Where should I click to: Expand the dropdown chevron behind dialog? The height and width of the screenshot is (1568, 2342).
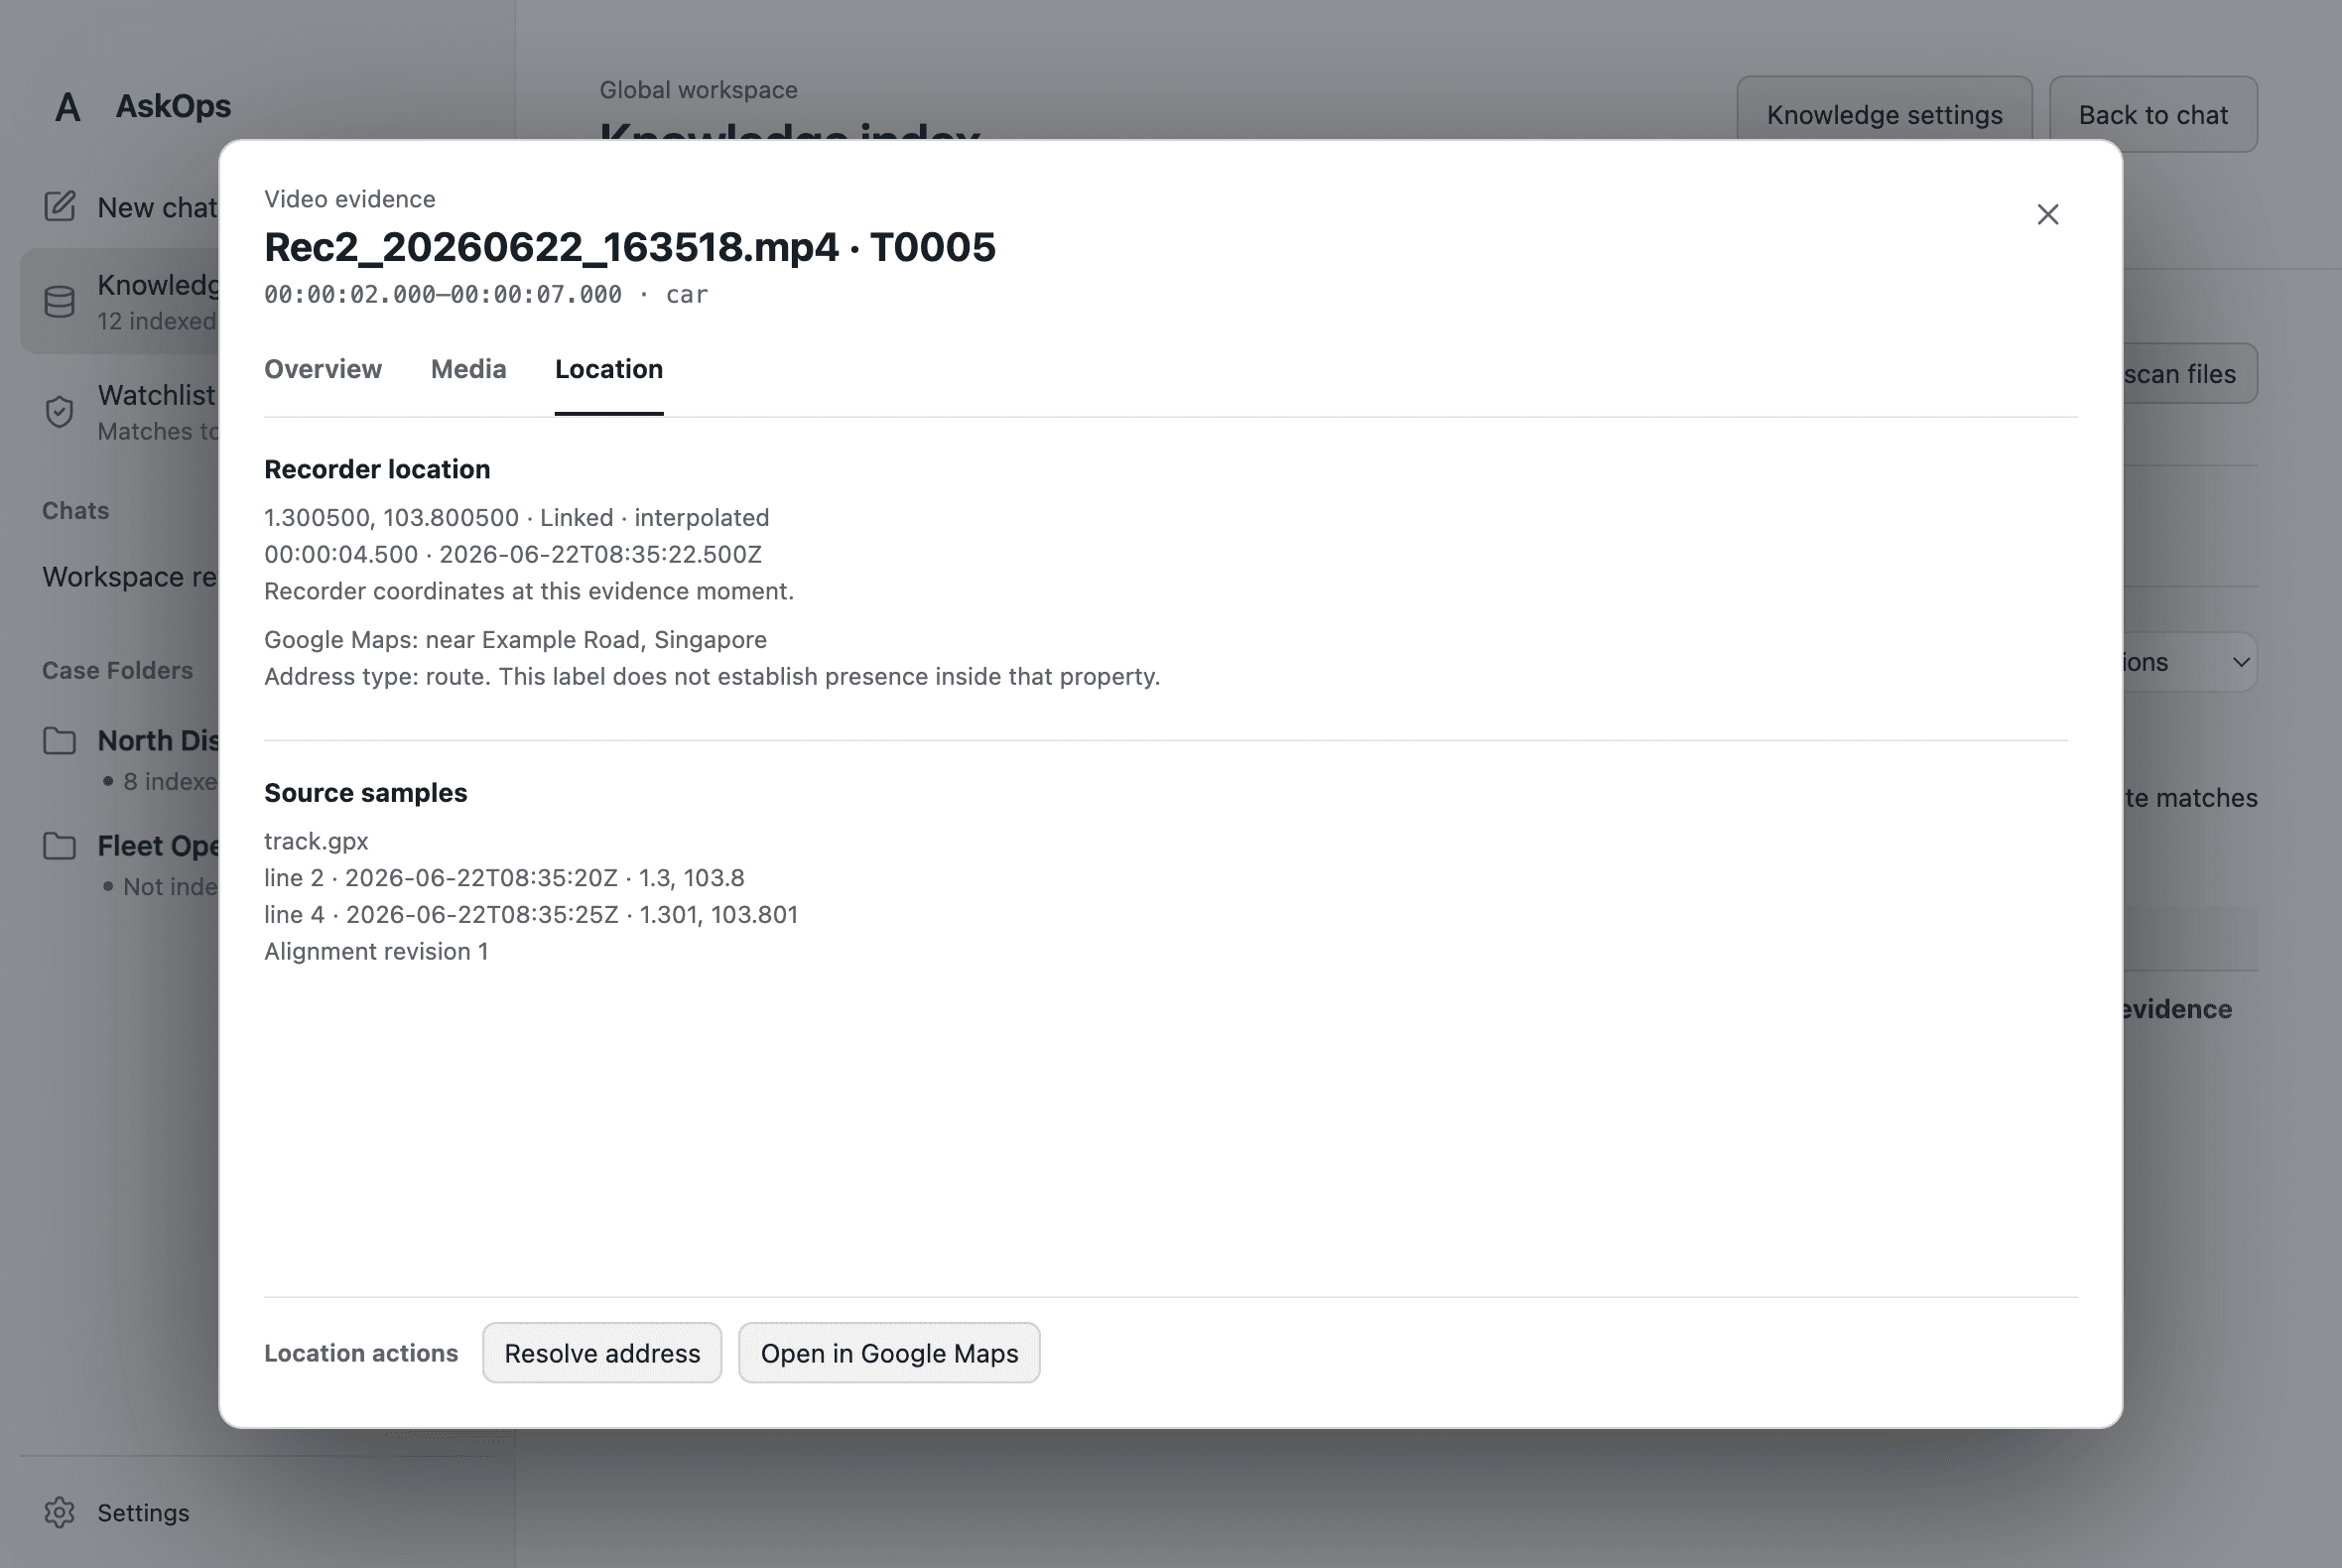coord(2241,662)
